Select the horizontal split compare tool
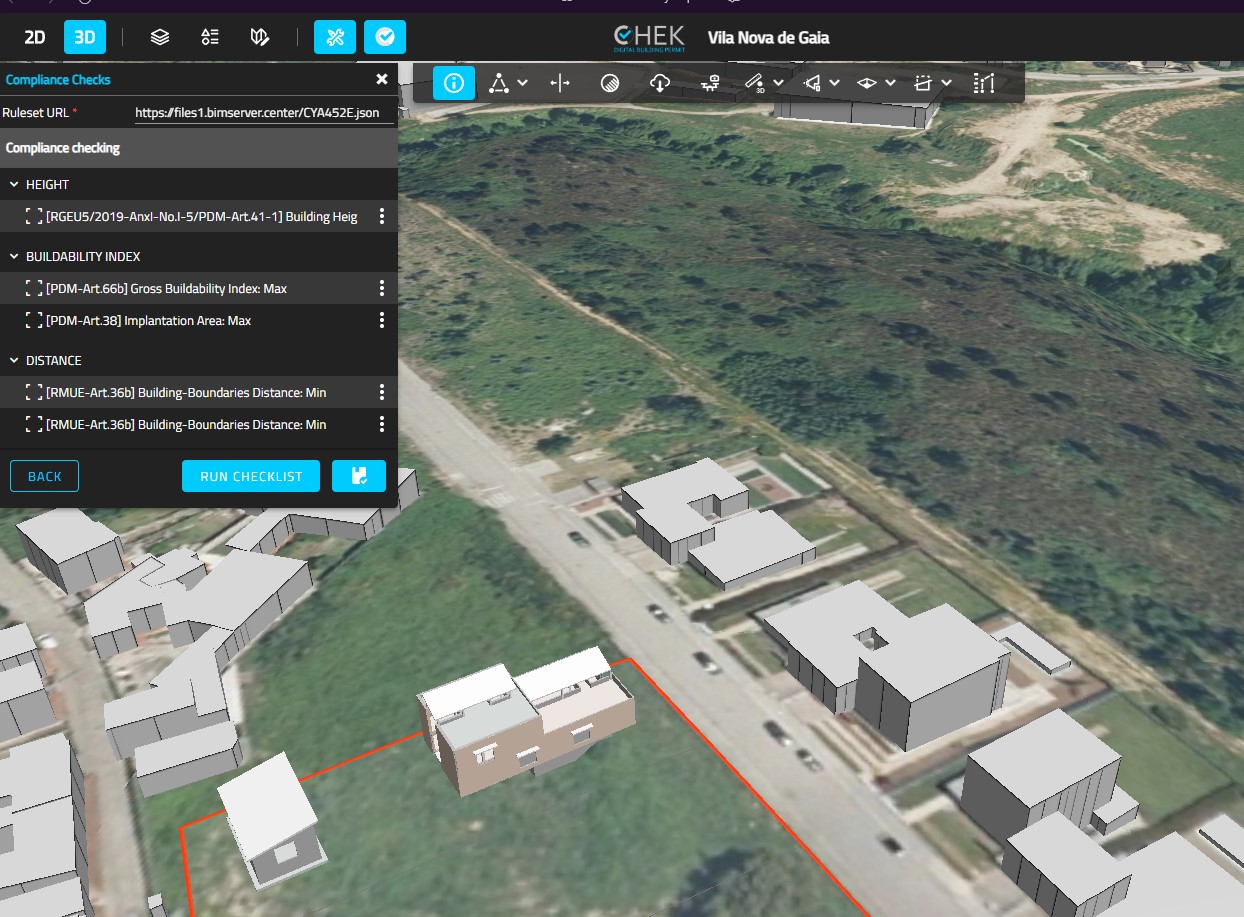The height and width of the screenshot is (917, 1244). [560, 83]
